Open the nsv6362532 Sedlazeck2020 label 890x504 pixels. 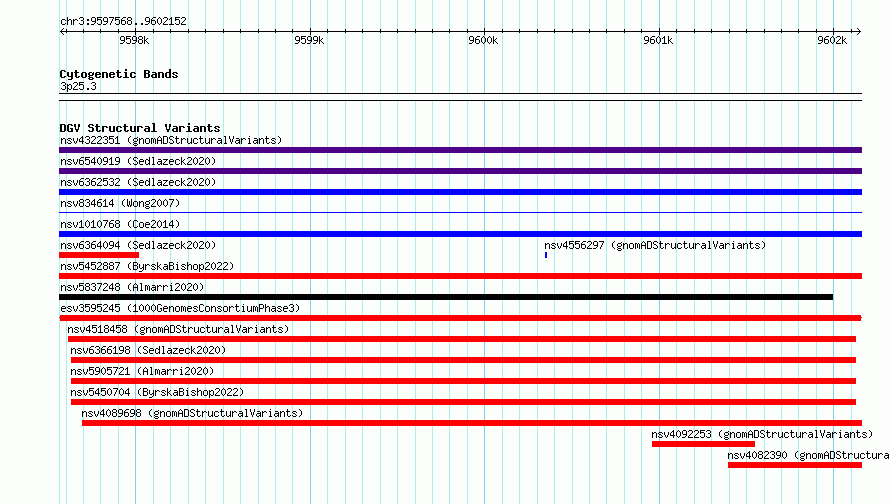click(138, 182)
